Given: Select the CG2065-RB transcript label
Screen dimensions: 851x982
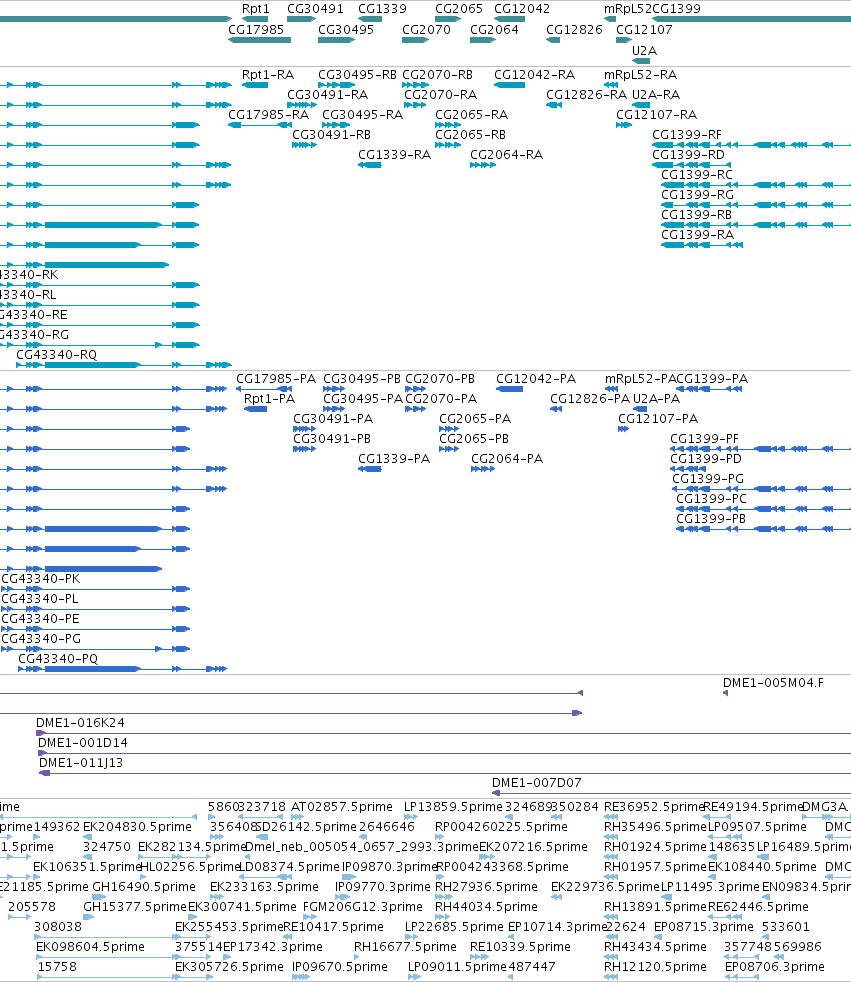Looking at the screenshot, I should coord(470,135).
